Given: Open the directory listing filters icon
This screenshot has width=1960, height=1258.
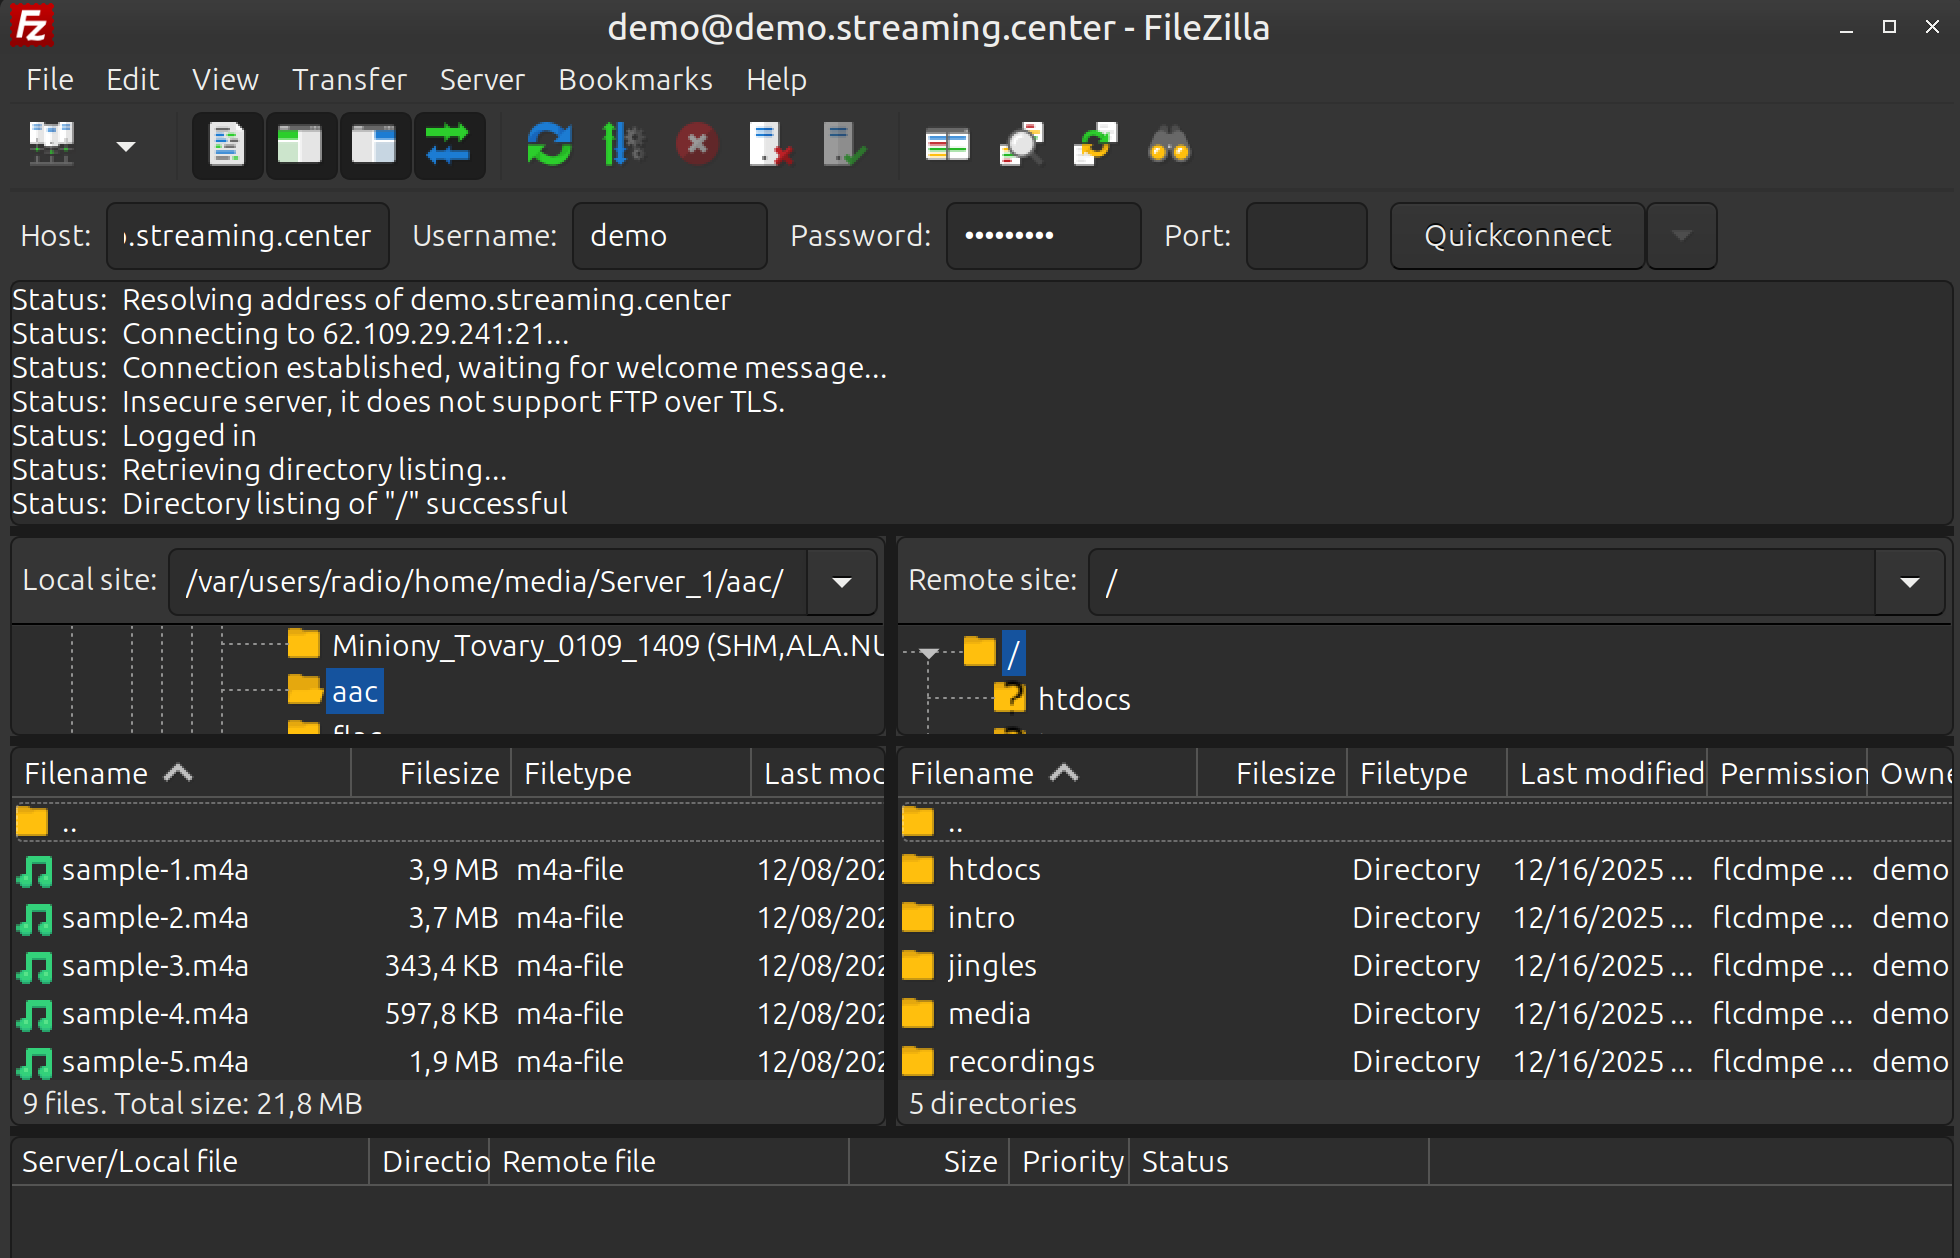Looking at the screenshot, I should [x=947, y=146].
